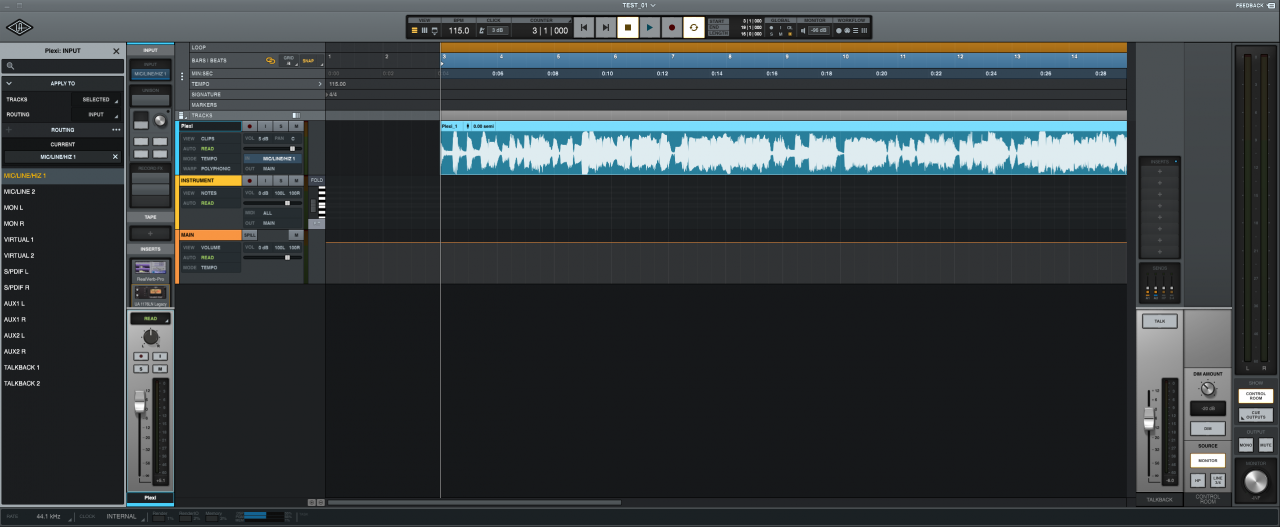Click the Record button in transport
The image size is (1280, 527).
point(672,28)
